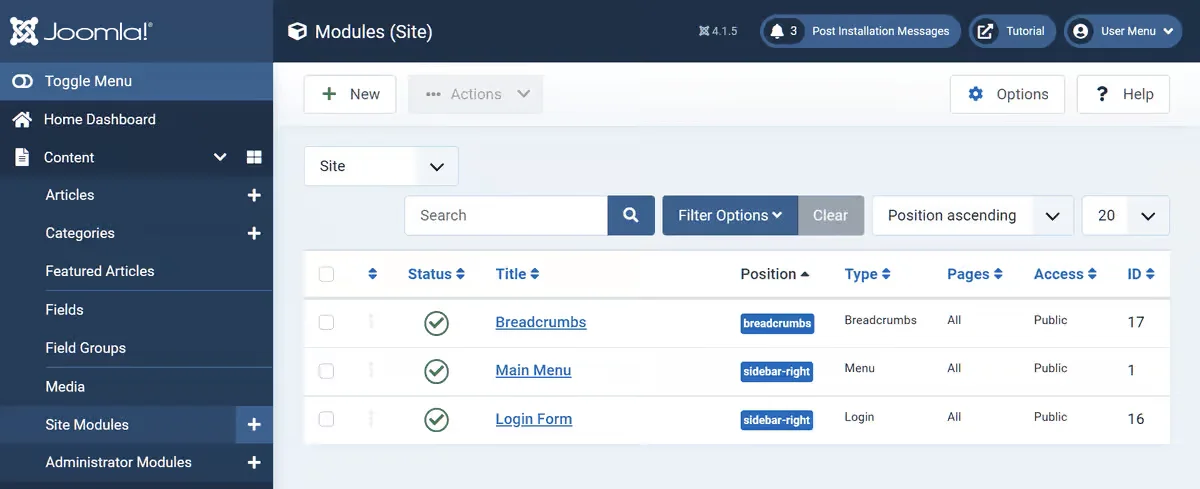Open Options with gear icon
Screen dimensions: 1200x489
coord(1007,94)
